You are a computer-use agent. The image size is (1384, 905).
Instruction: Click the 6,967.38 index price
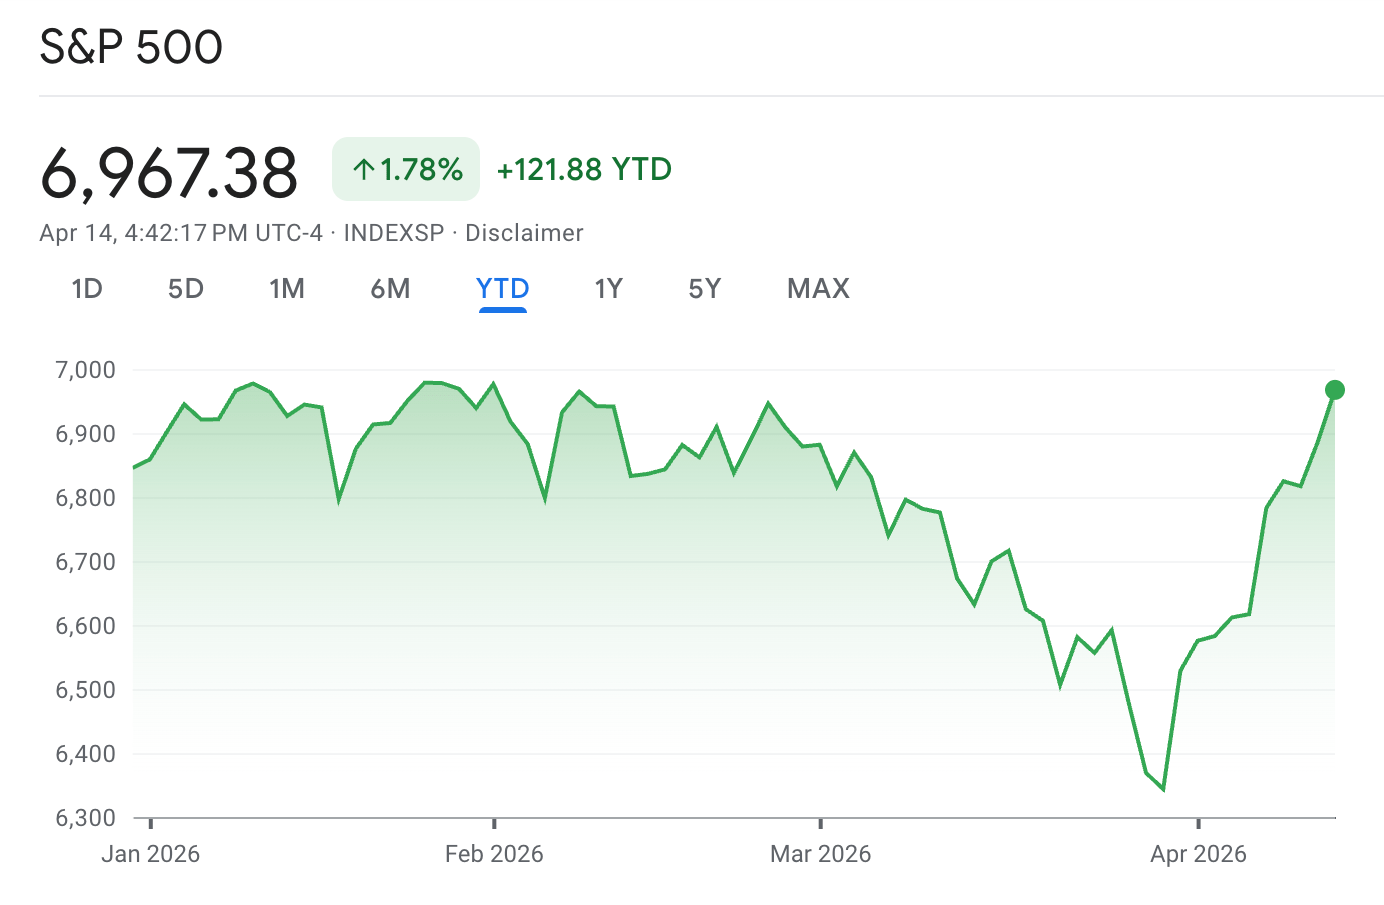click(x=169, y=172)
